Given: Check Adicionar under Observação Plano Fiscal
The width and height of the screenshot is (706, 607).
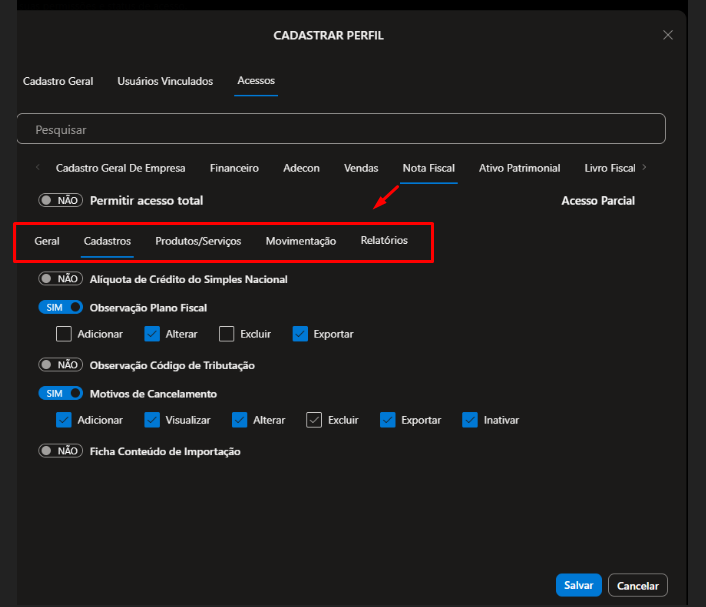Looking at the screenshot, I should pos(64,334).
